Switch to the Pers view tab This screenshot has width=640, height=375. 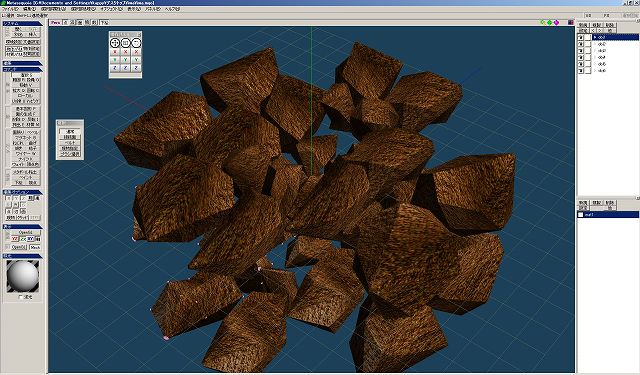coord(56,22)
